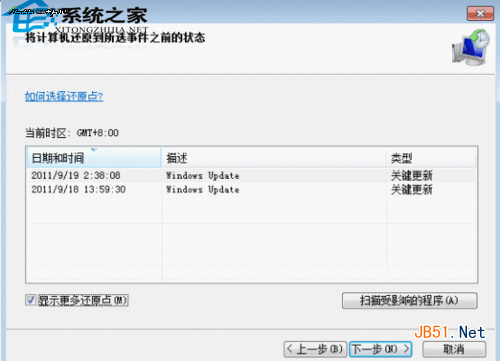Click '关键更新' type in the 2011/9/19 row
This screenshot has width=500, height=361.
point(412,175)
